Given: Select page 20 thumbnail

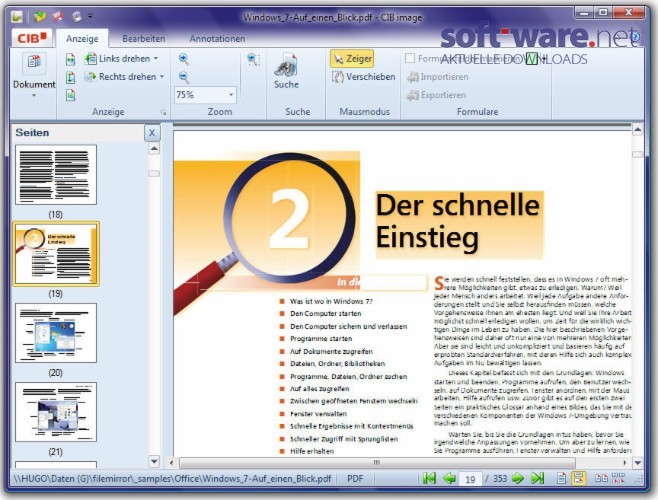Looking at the screenshot, I should pos(56,333).
